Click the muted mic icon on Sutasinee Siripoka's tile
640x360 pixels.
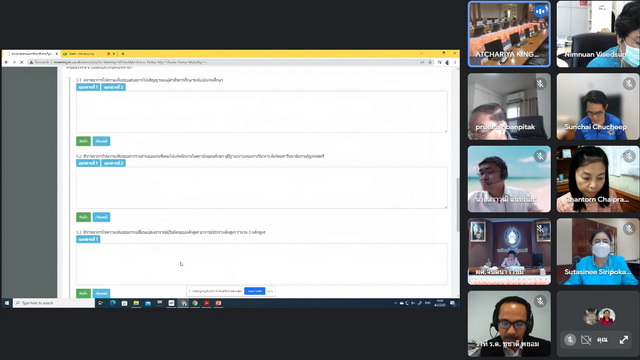point(629,229)
